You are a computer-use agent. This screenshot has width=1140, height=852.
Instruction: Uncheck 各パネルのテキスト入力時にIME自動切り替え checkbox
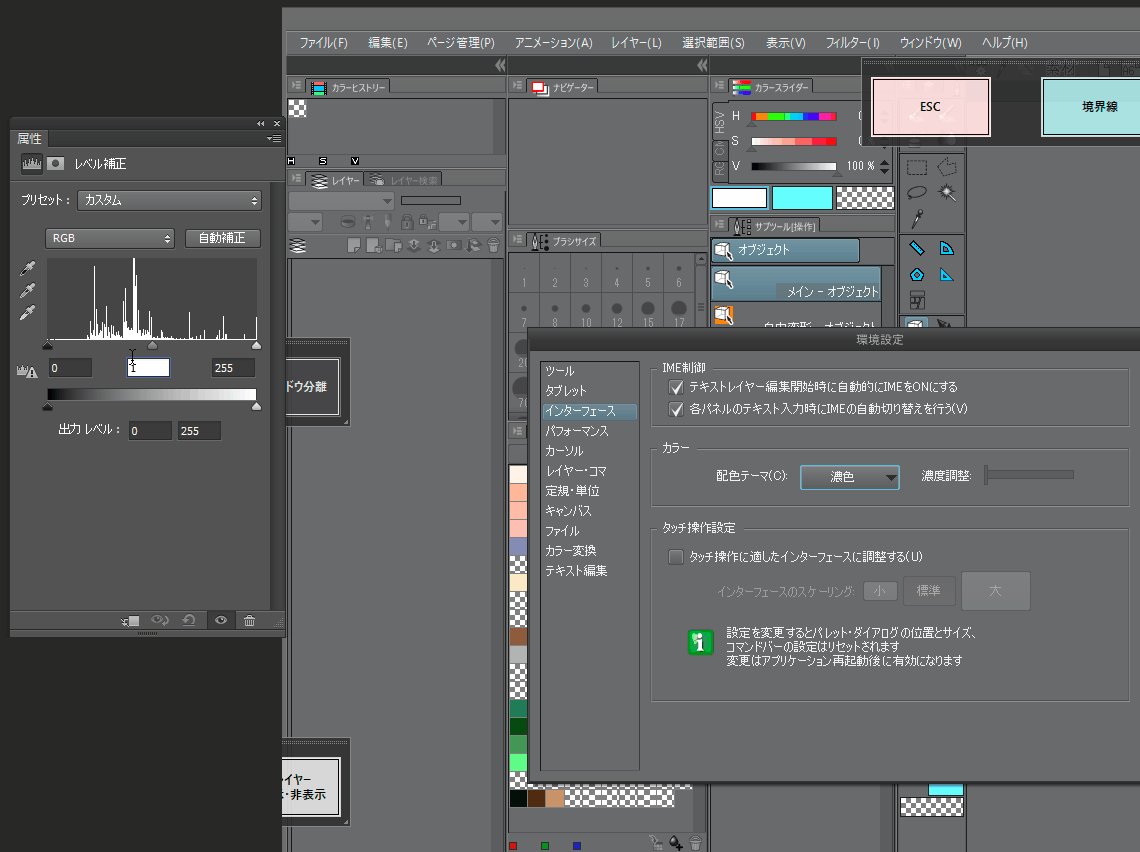675,409
